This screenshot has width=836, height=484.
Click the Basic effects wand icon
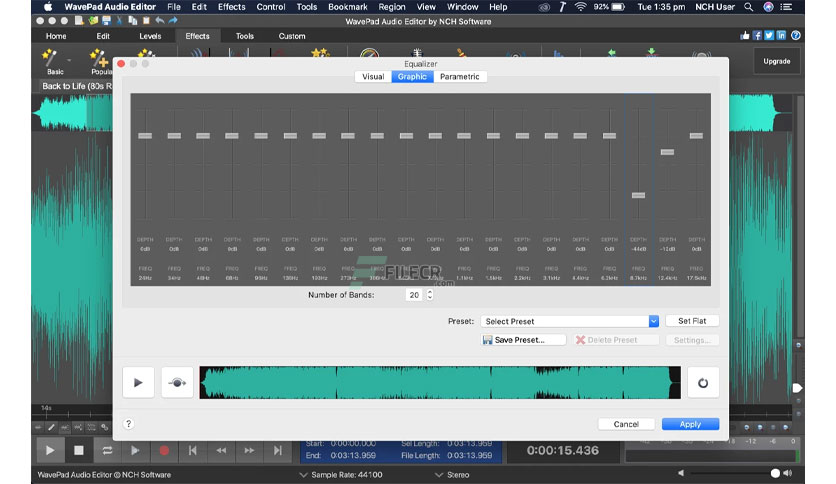[x=49, y=57]
